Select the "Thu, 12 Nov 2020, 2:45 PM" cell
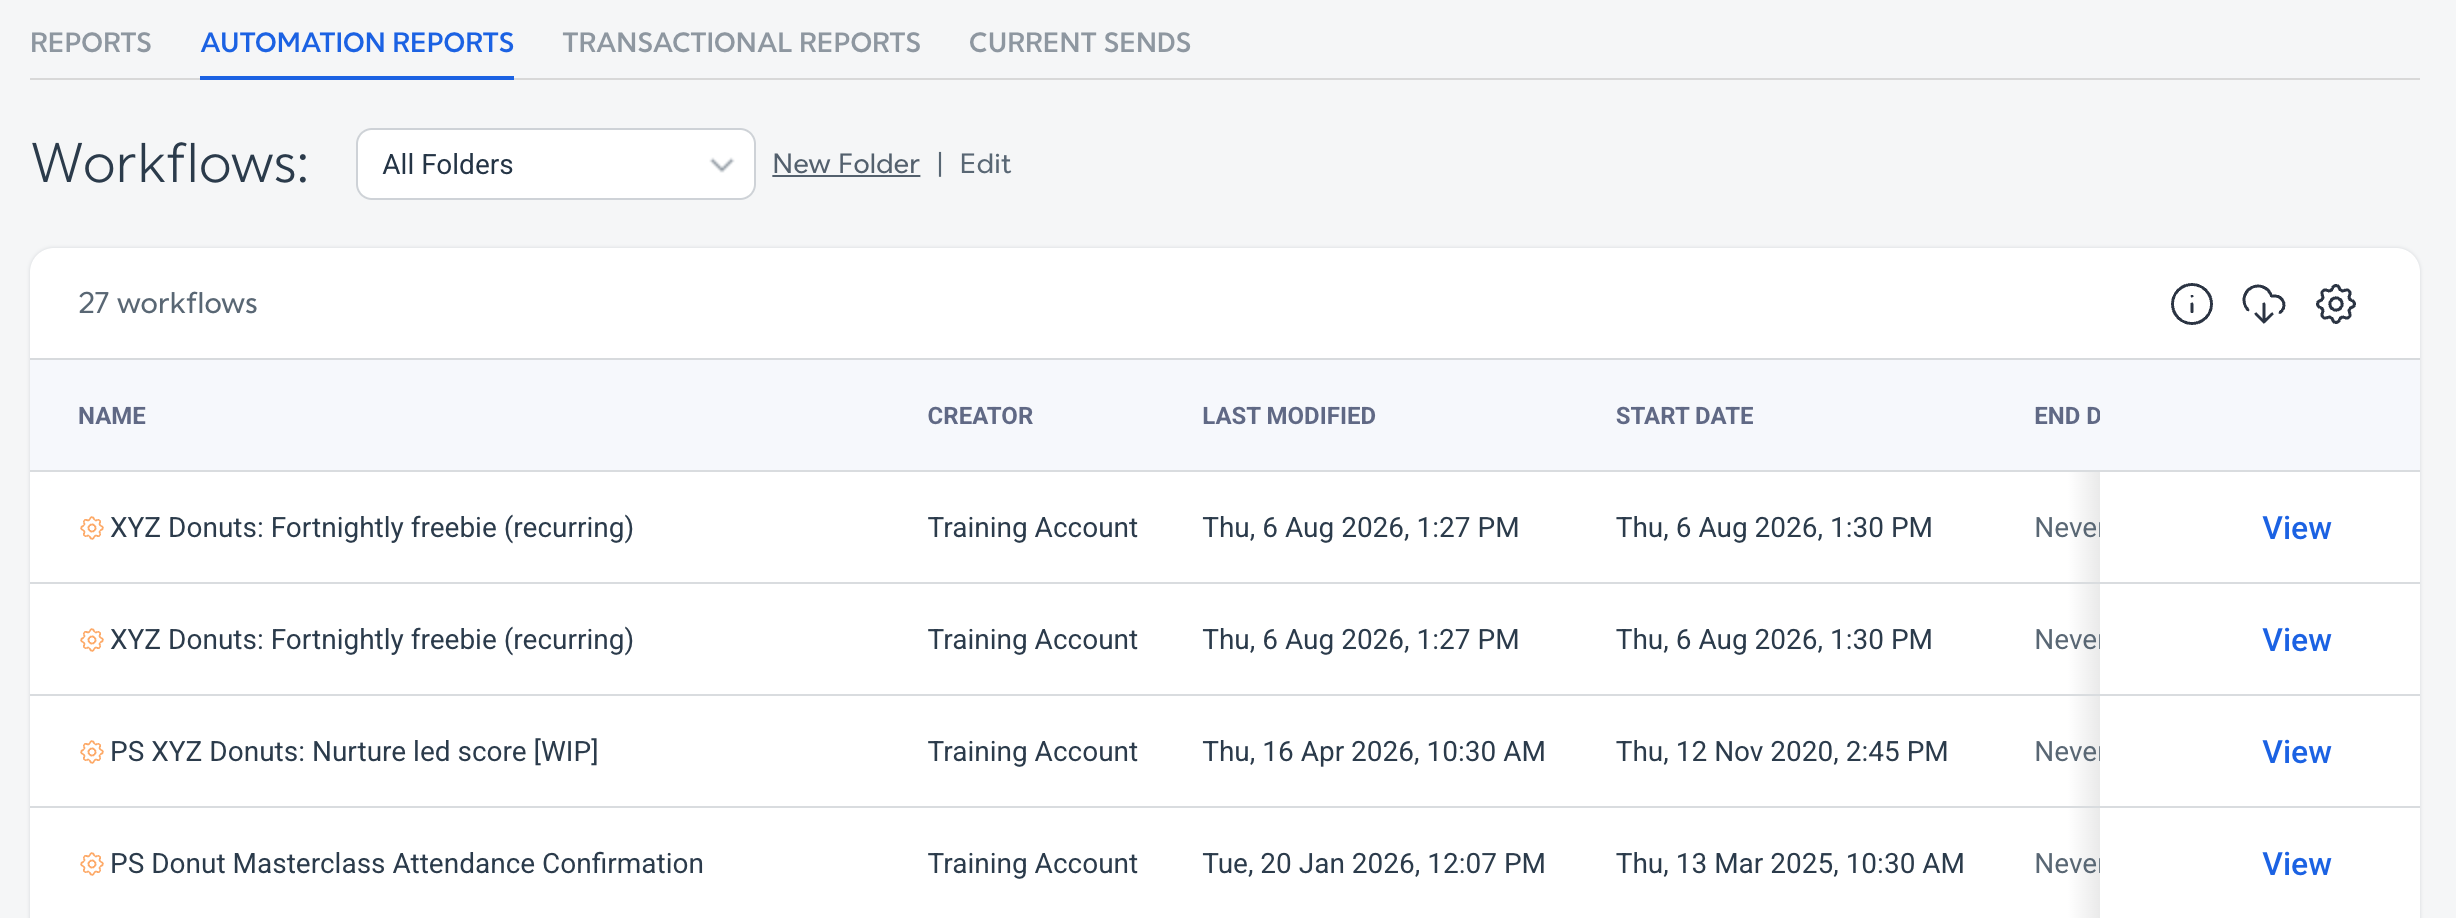 click(1782, 752)
